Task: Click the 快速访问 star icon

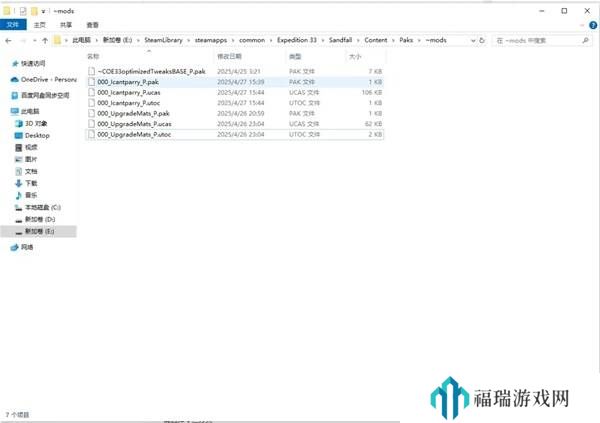Action: coord(15,64)
